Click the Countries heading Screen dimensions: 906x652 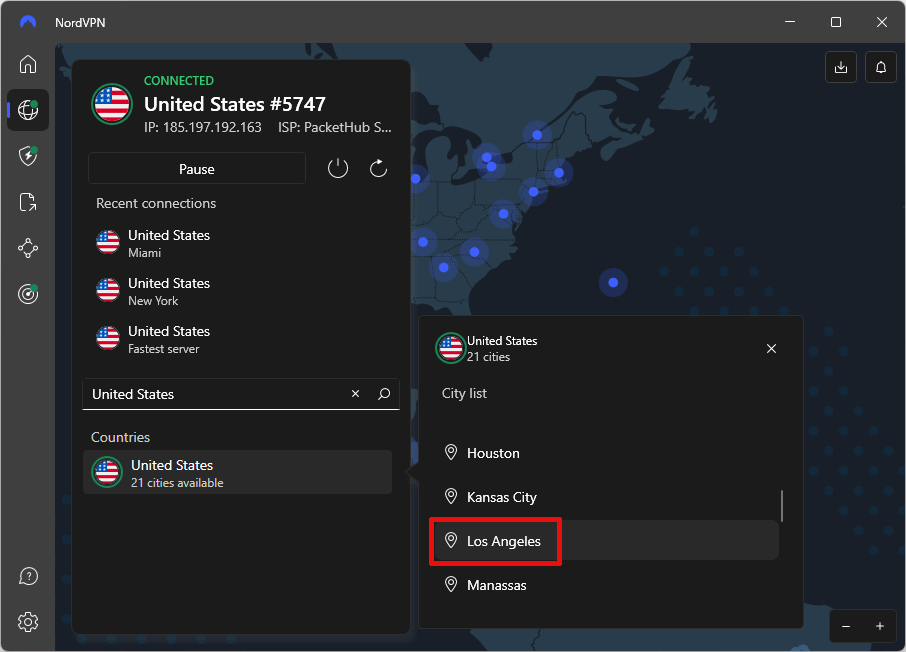click(120, 437)
